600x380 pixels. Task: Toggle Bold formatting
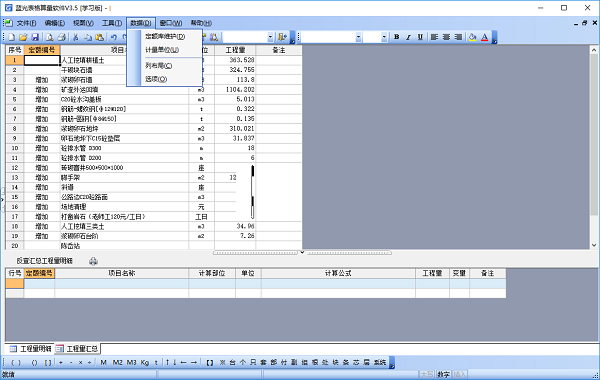[396, 37]
